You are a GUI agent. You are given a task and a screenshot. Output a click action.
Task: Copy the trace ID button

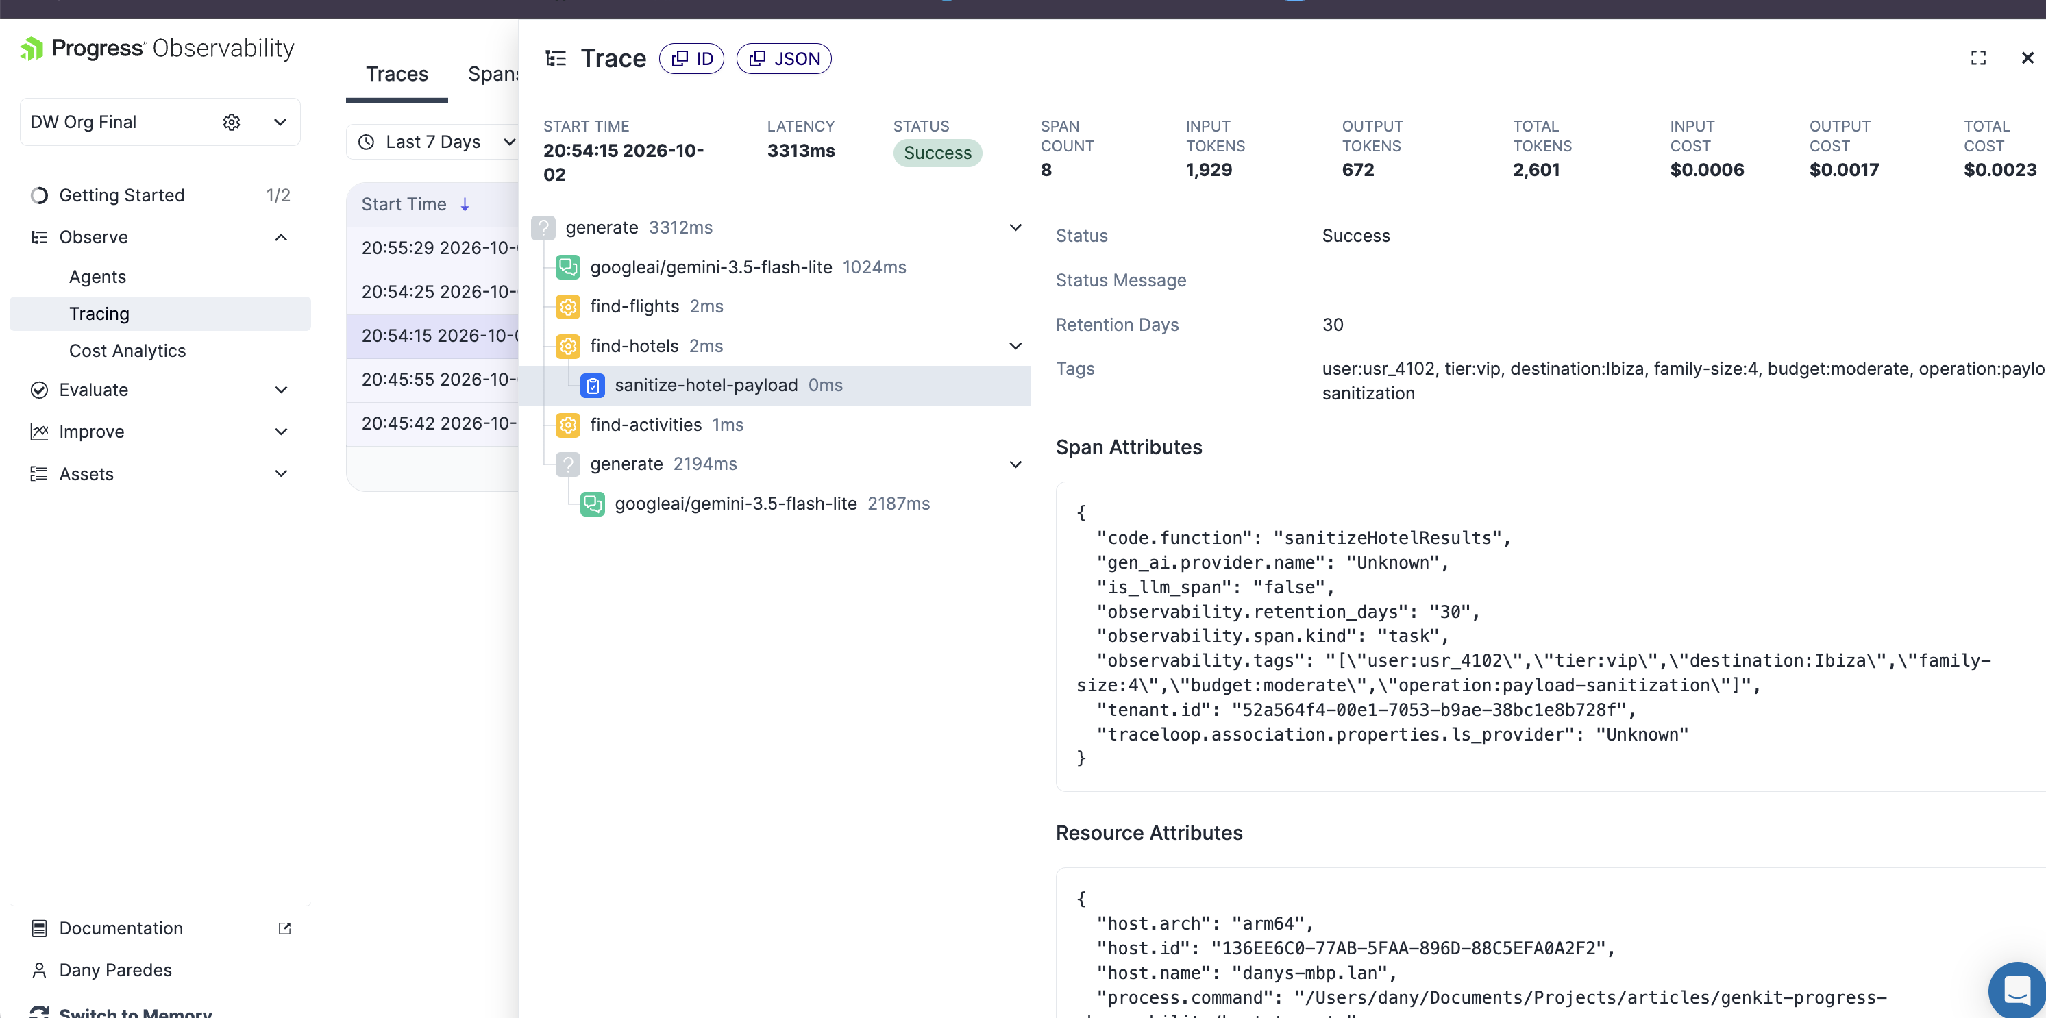(x=692, y=59)
